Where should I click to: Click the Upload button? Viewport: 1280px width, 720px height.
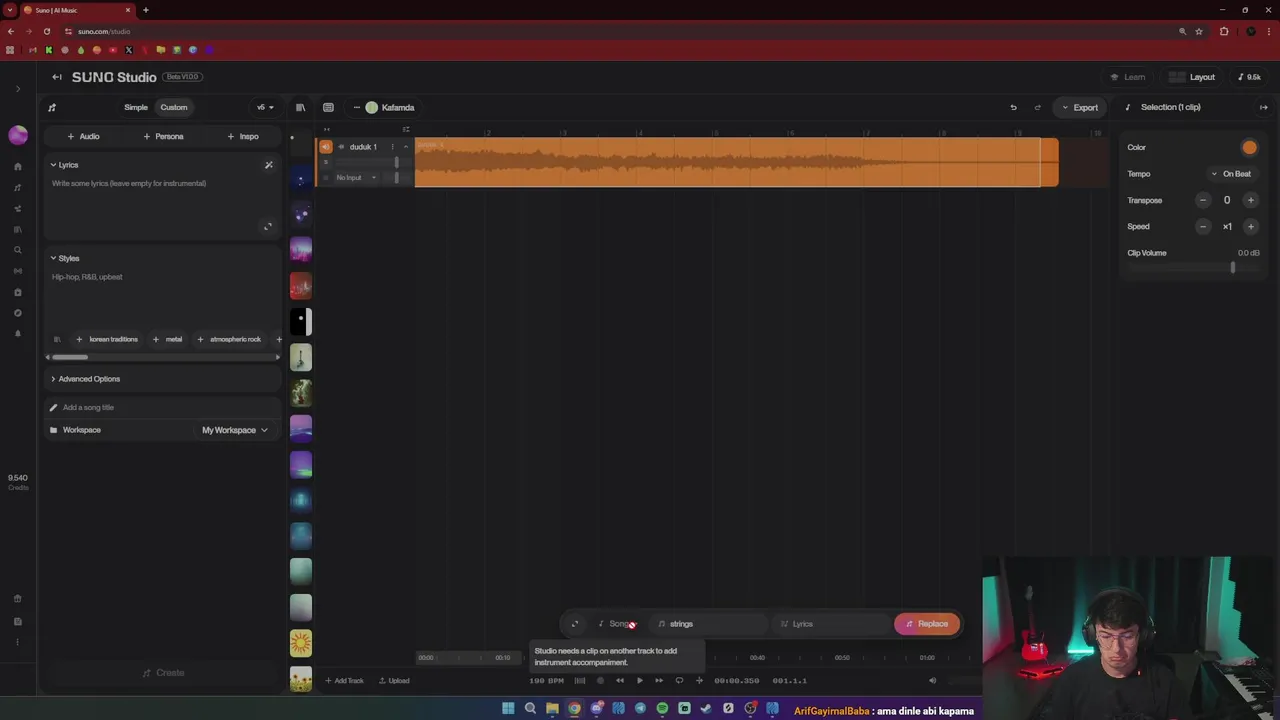(394, 681)
